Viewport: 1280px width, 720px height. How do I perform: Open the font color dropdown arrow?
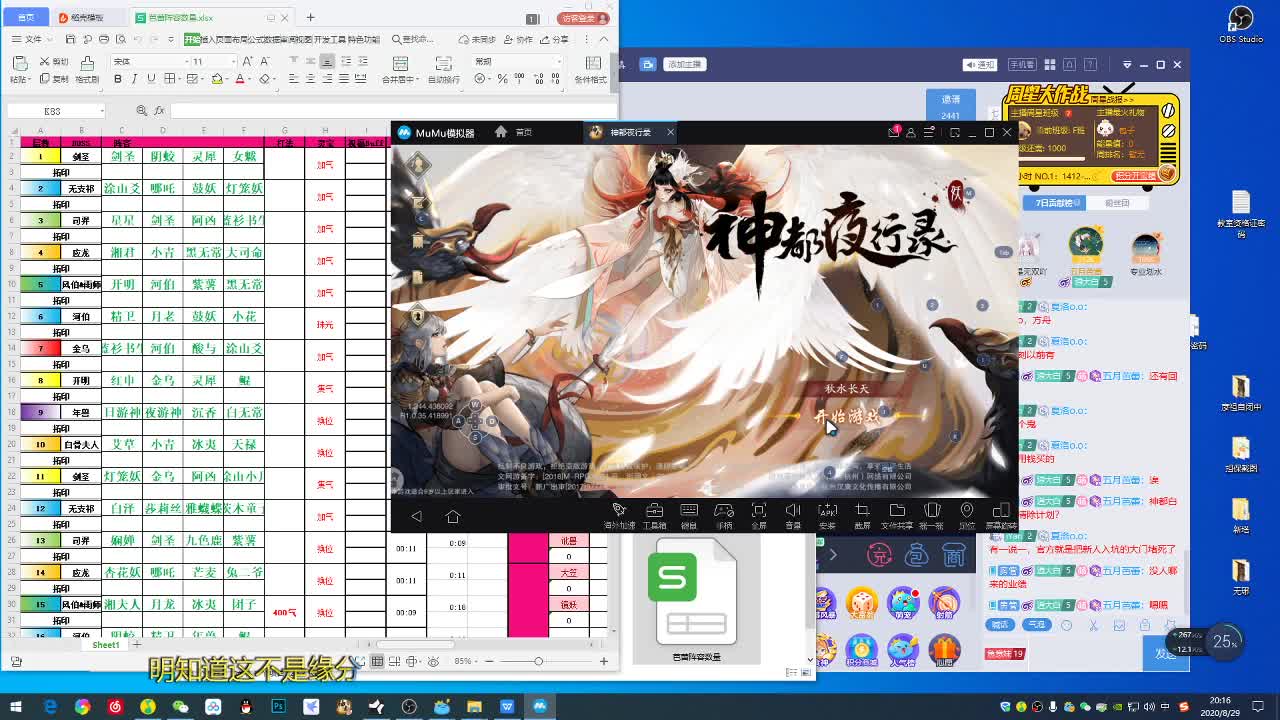(249, 79)
